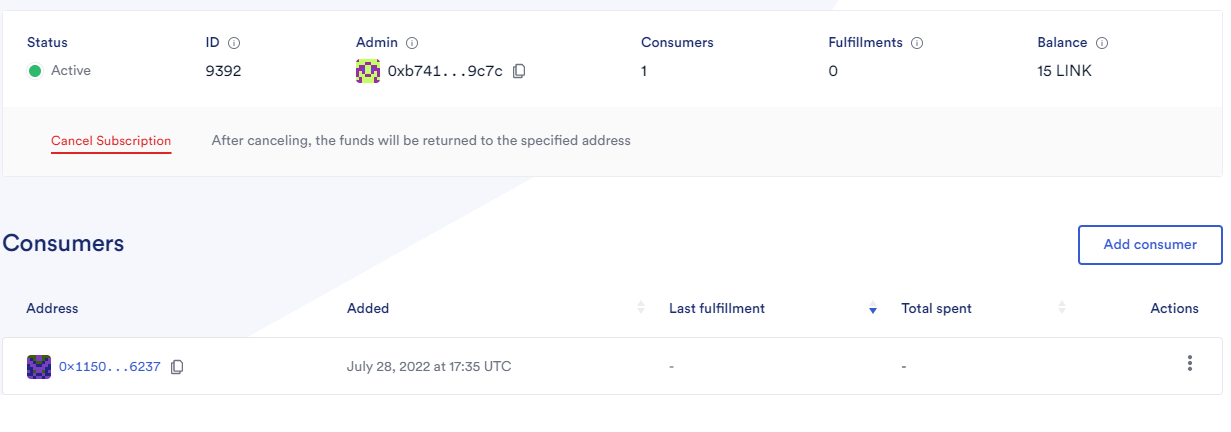This screenshot has width=1231, height=432.
Task: Copy consumer address 0x1150...6237
Action: (177, 367)
